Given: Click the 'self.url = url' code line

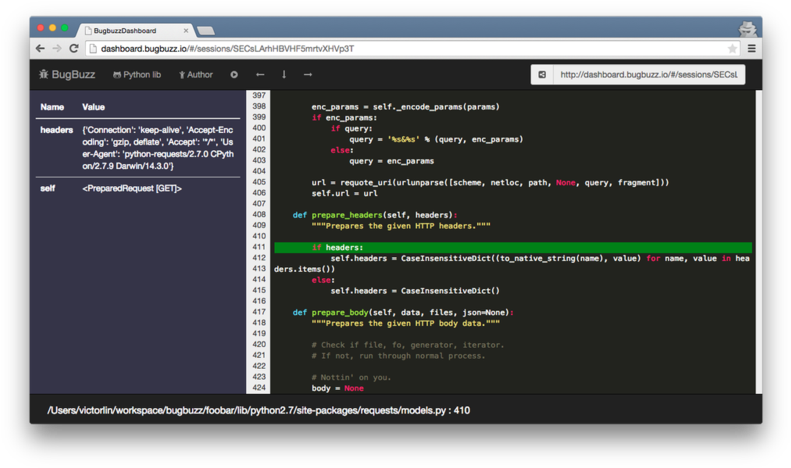Looking at the screenshot, I should [344, 193].
